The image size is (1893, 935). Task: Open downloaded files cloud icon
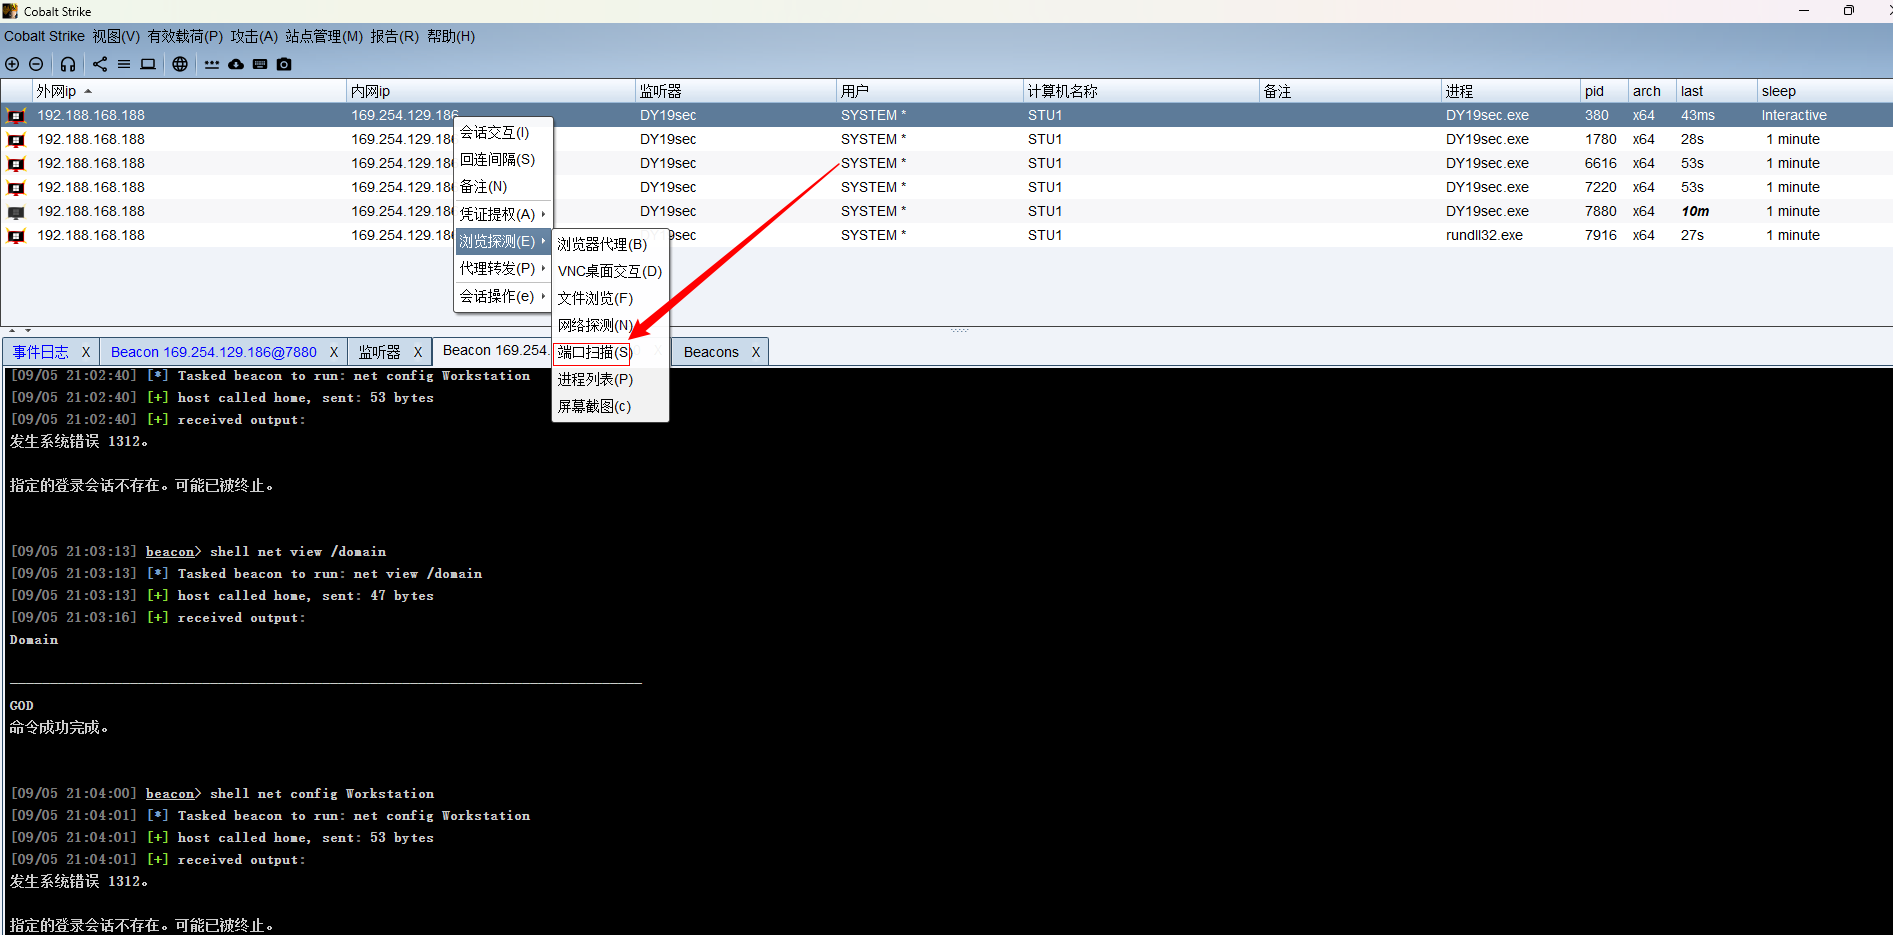[236, 64]
